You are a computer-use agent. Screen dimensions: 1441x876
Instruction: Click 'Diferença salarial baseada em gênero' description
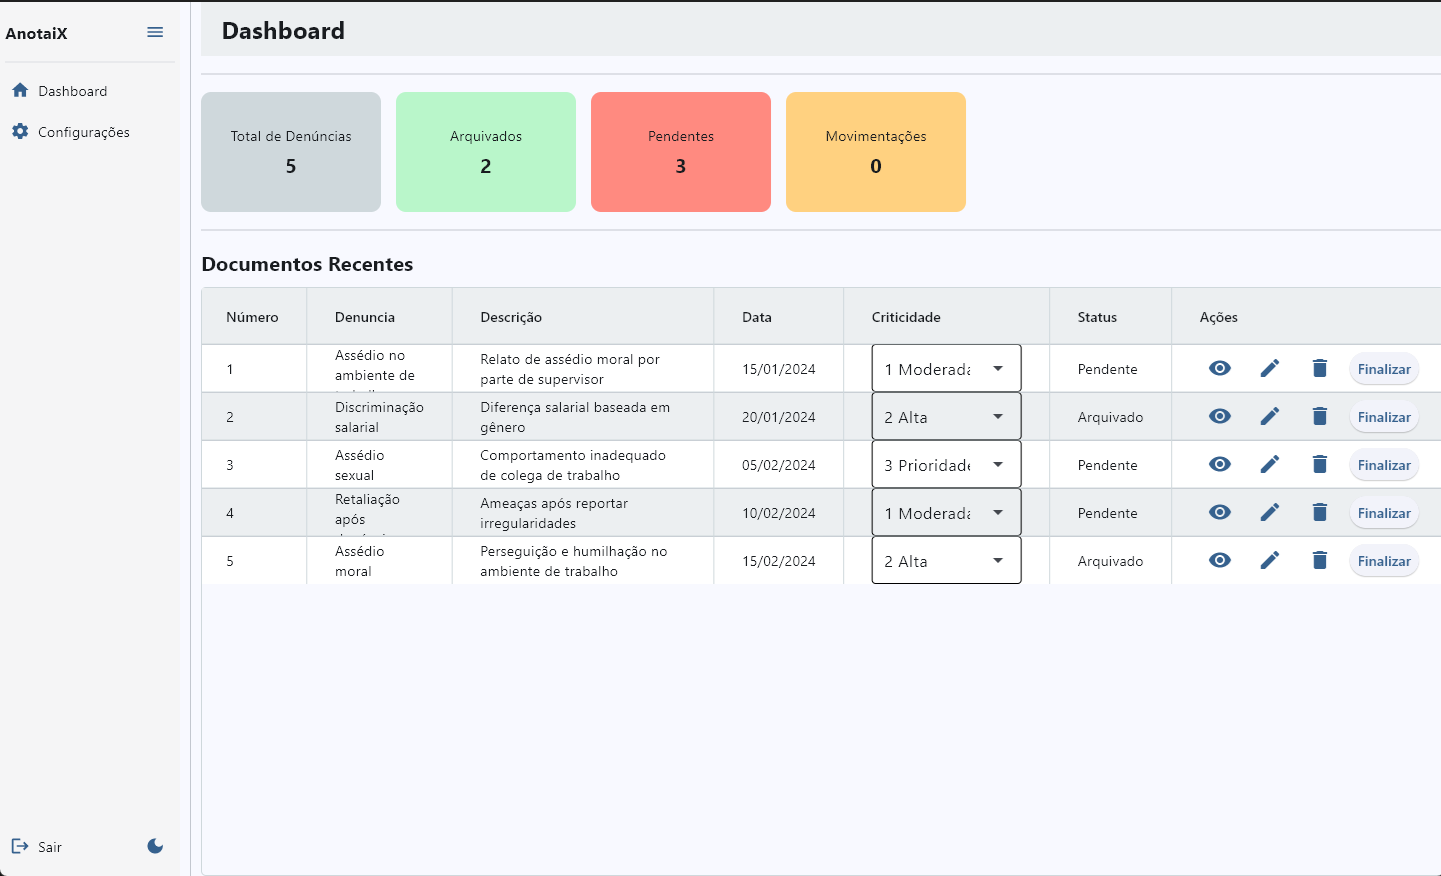[575, 417]
